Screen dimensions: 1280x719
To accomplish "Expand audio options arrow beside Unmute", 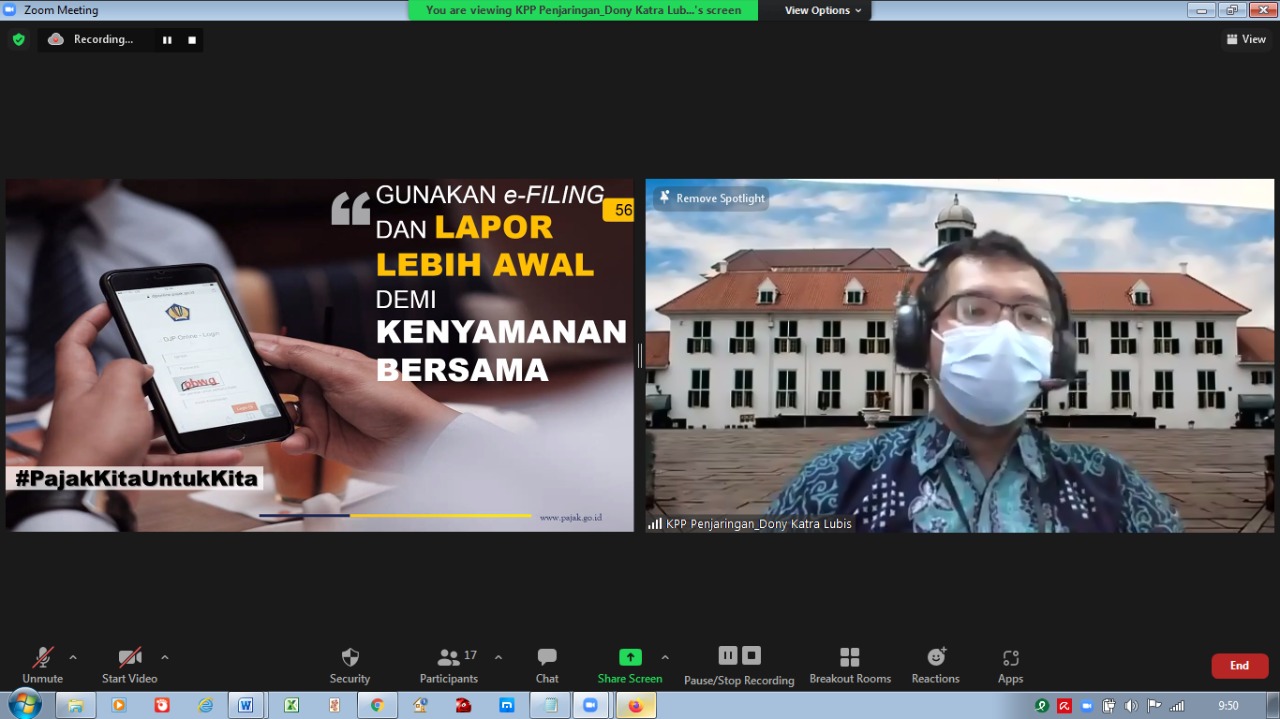I will click(x=73, y=657).
